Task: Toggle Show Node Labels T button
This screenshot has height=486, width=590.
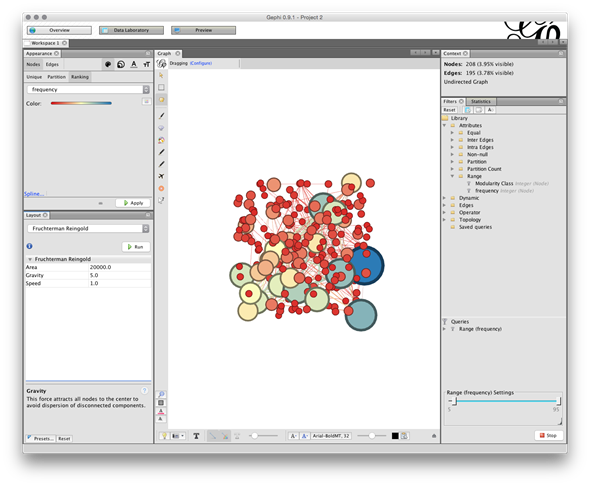Action: [x=196, y=436]
